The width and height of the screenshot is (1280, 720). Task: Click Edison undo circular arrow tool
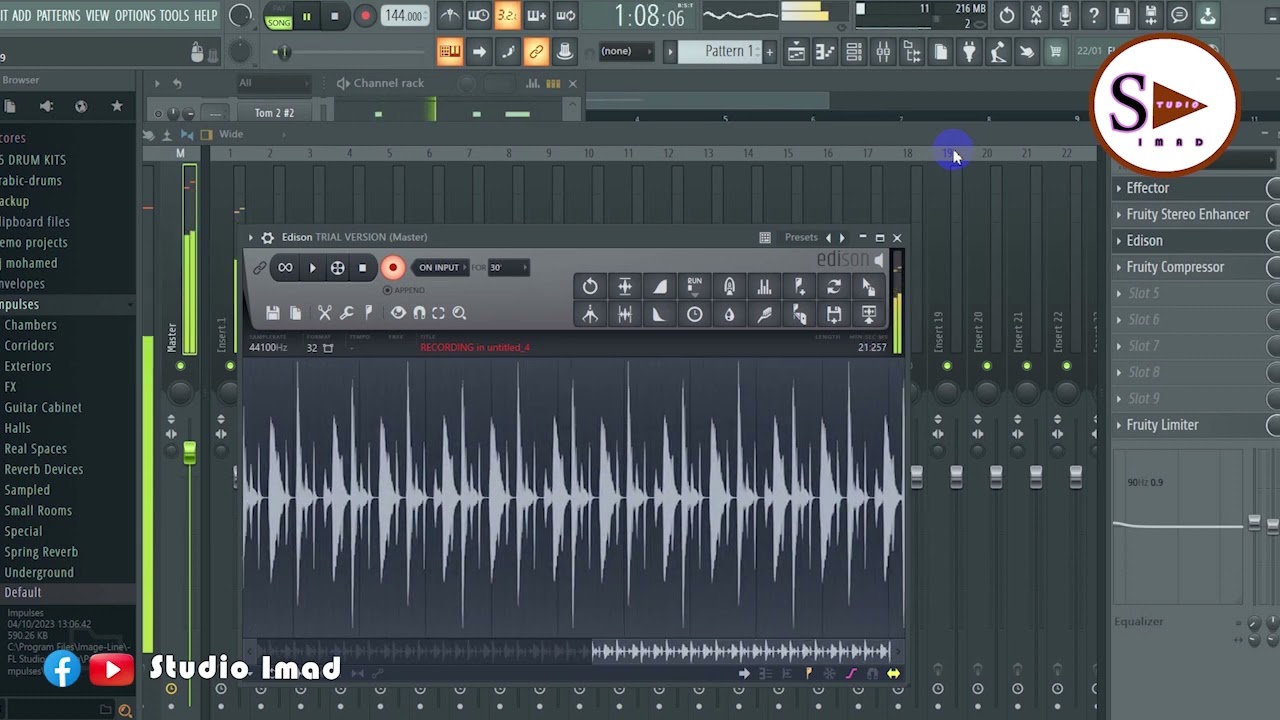[x=590, y=287]
